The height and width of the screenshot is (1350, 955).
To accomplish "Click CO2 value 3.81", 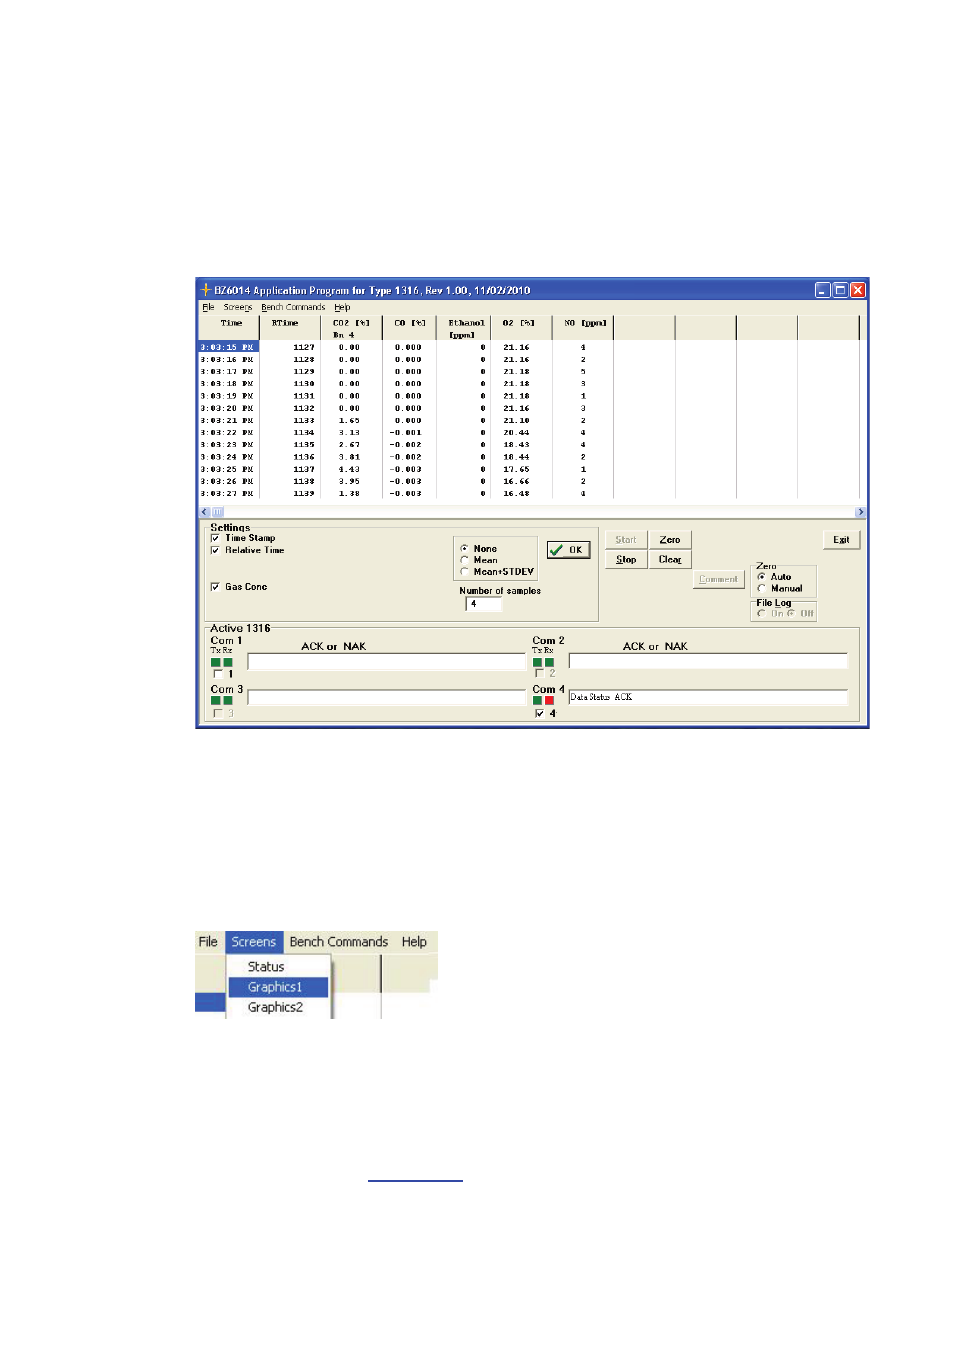I will (x=349, y=457).
